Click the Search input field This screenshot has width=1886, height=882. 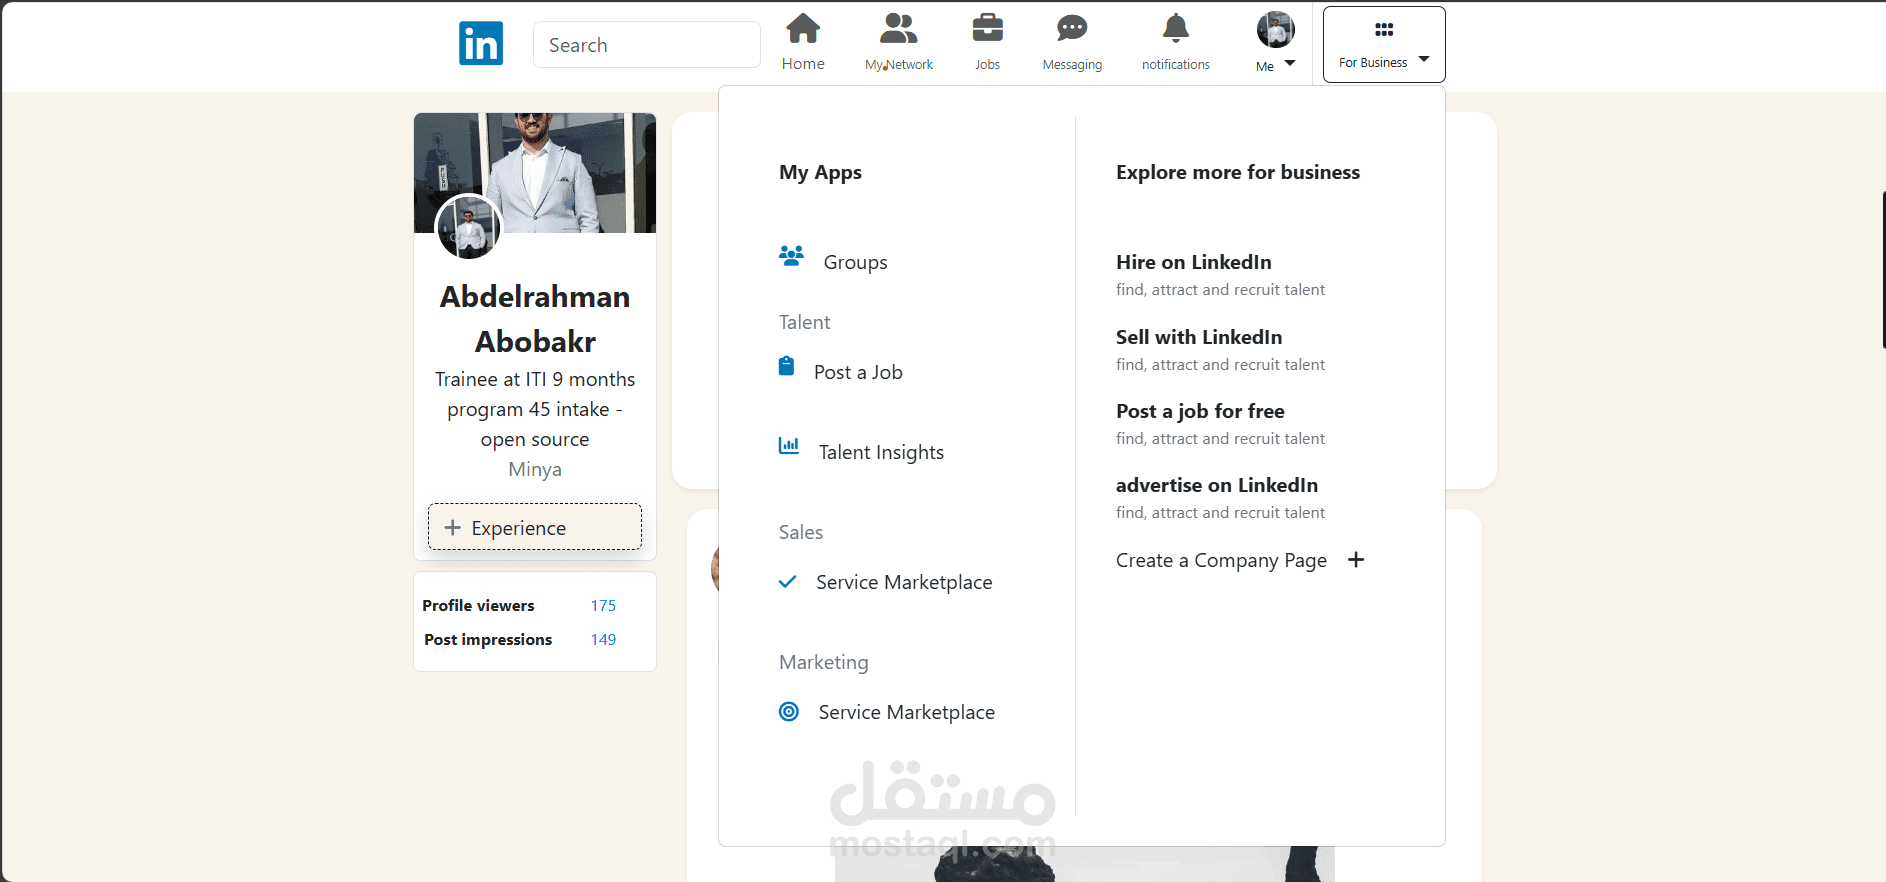[647, 45]
